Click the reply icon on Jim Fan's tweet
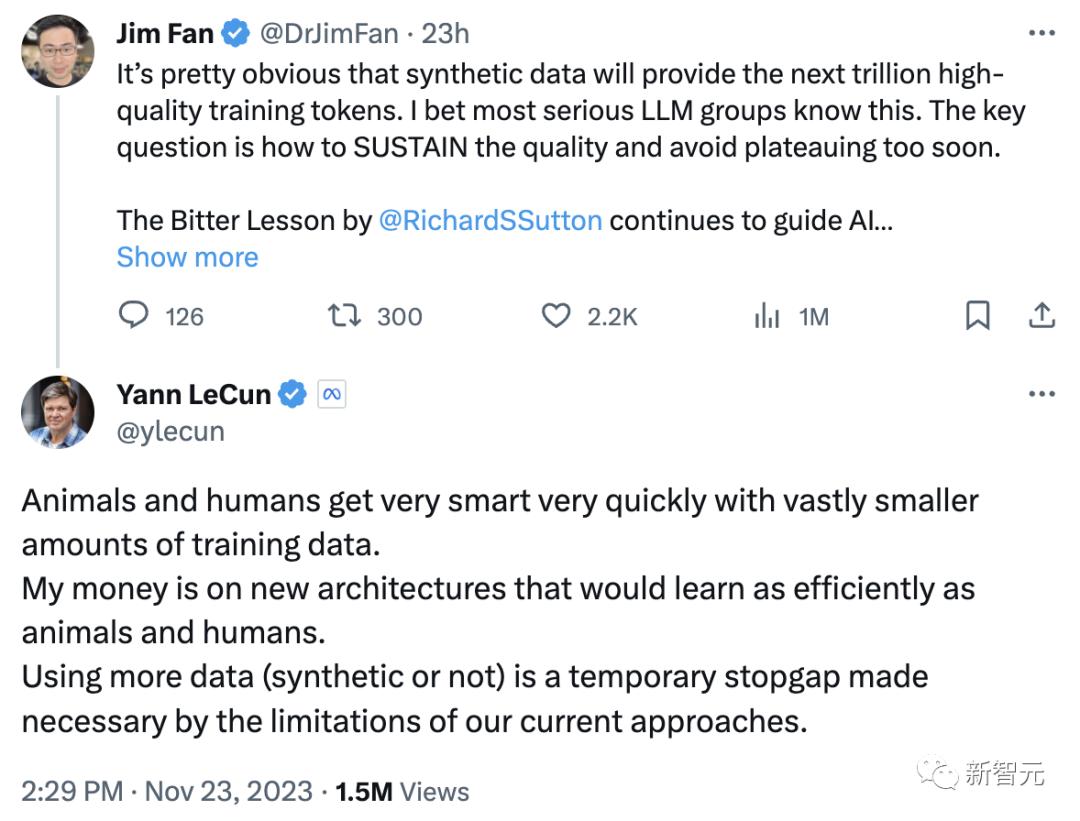Viewport: 1080px width, 821px height. [133, 317]
